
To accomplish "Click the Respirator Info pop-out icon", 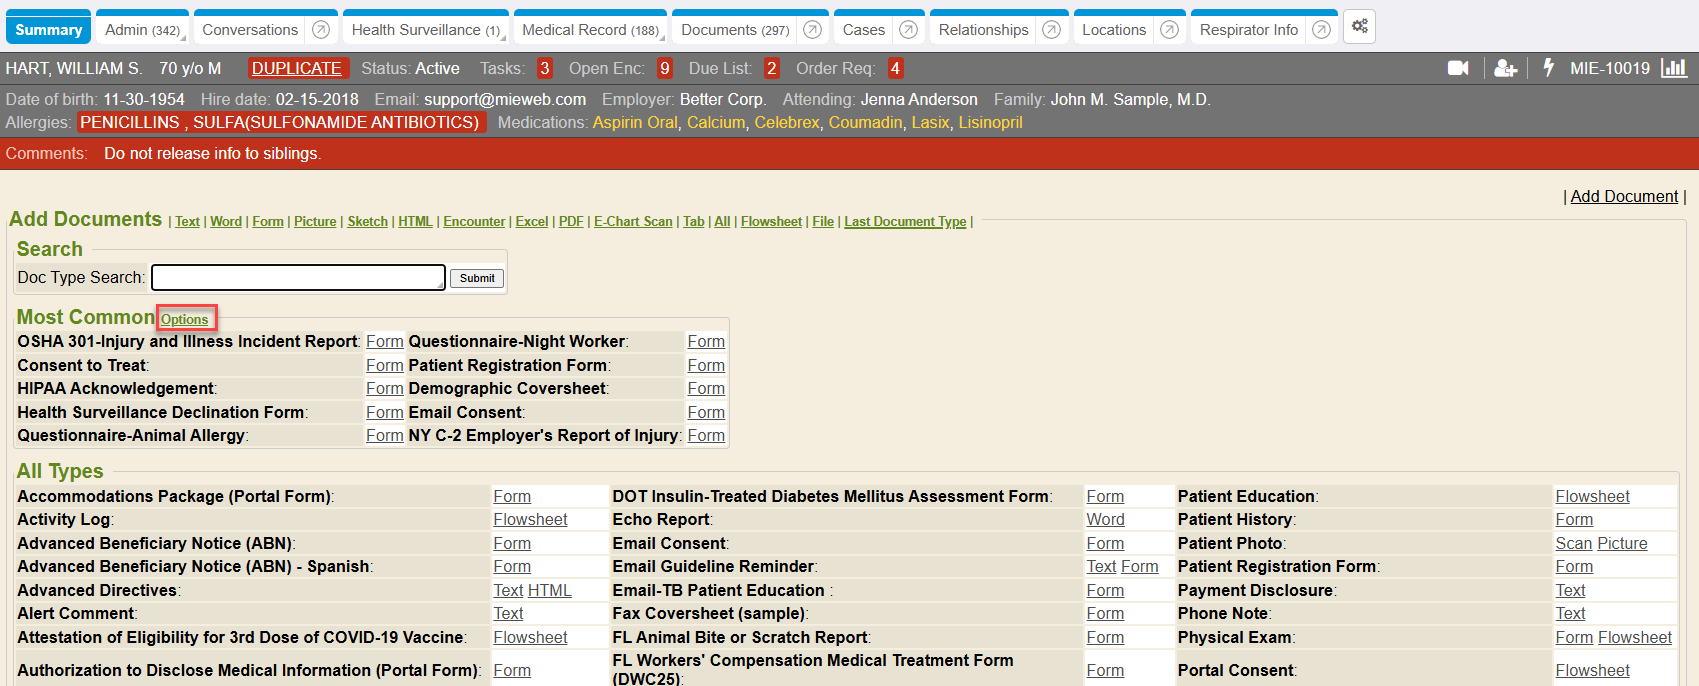I will pyautogui.click(x=1321, y=30).
